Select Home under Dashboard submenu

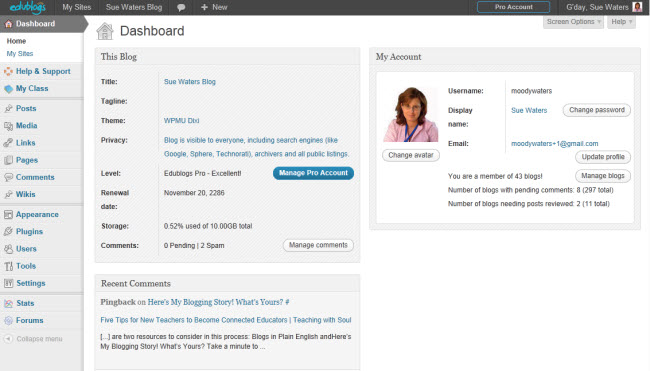(x=16, y=41)
